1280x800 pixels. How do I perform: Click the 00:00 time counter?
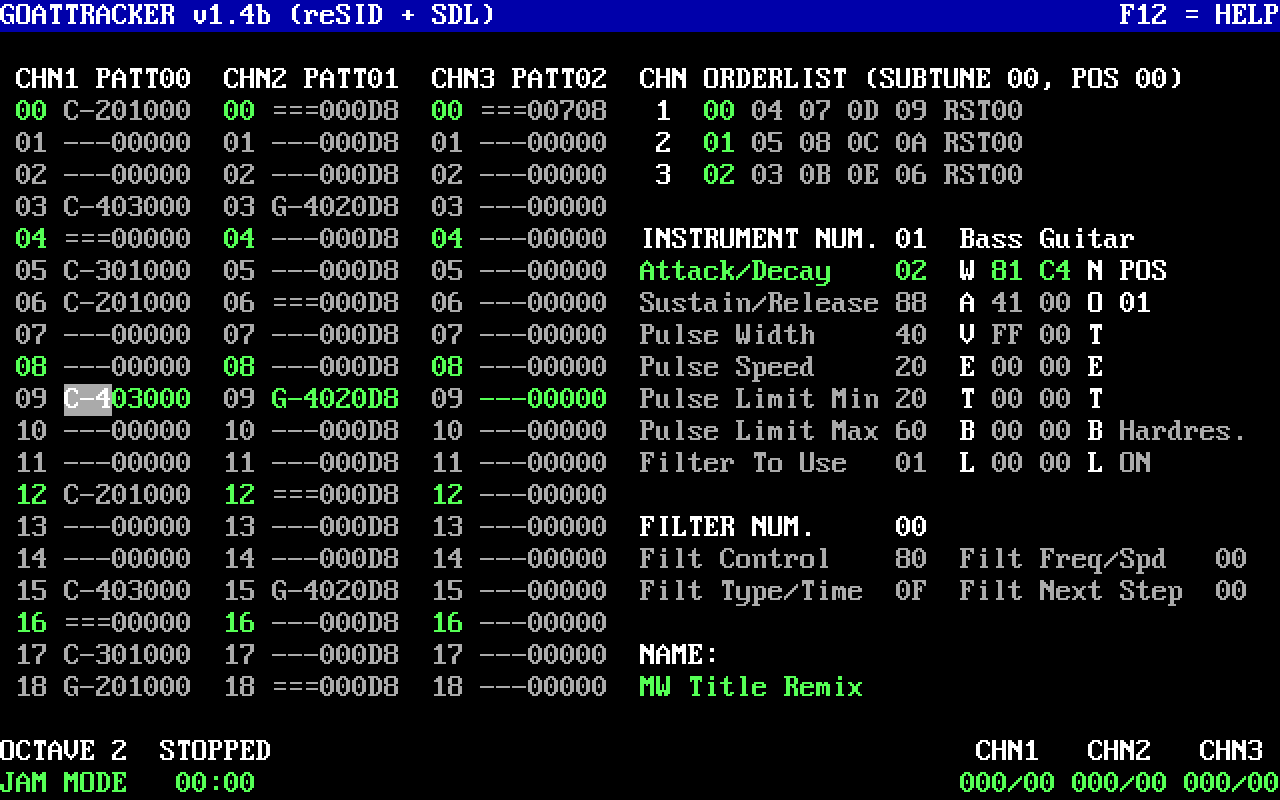pyautogui.click(x=215, y=783)
